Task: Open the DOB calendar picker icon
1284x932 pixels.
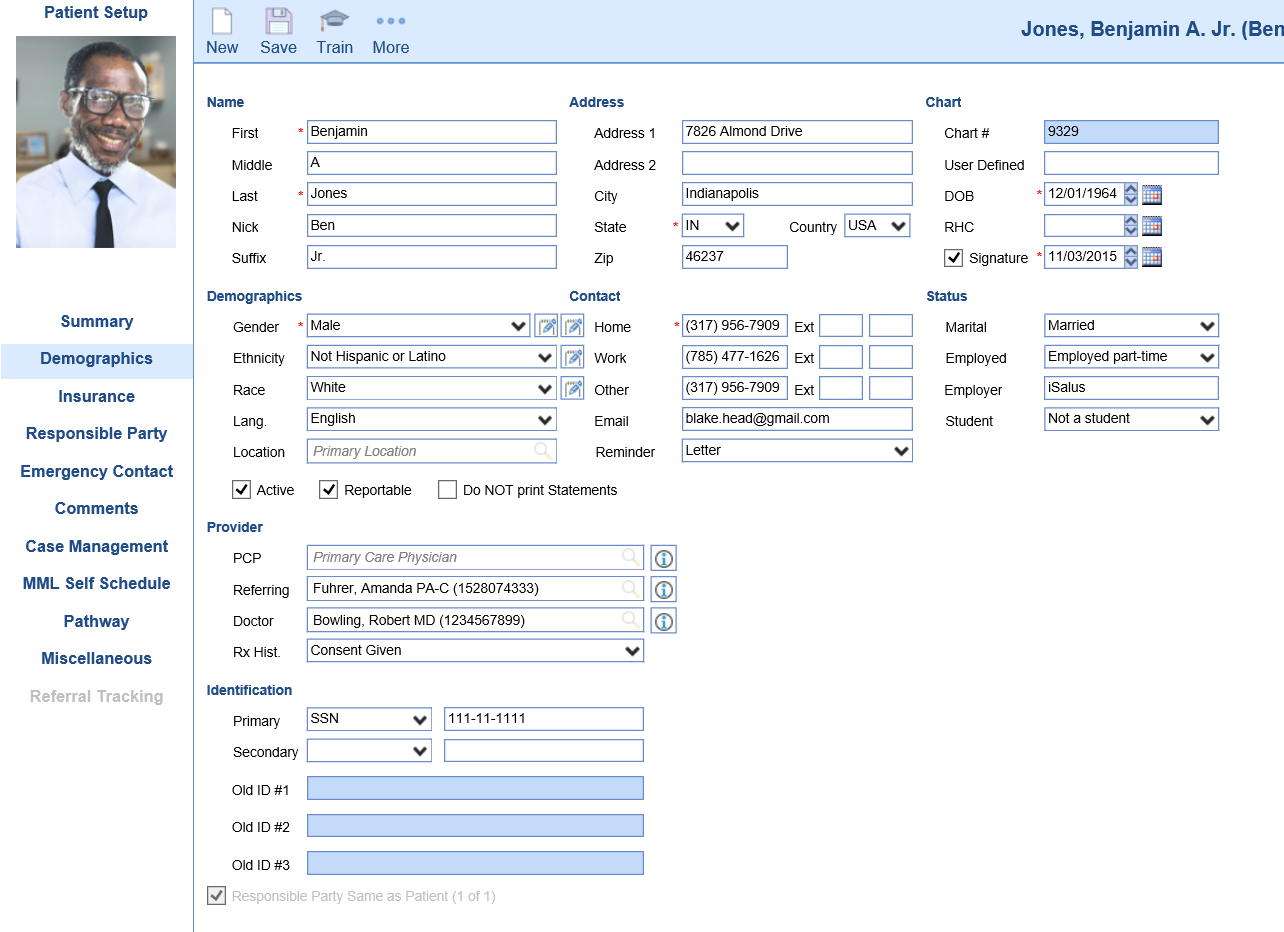Action: [1152, 195]
